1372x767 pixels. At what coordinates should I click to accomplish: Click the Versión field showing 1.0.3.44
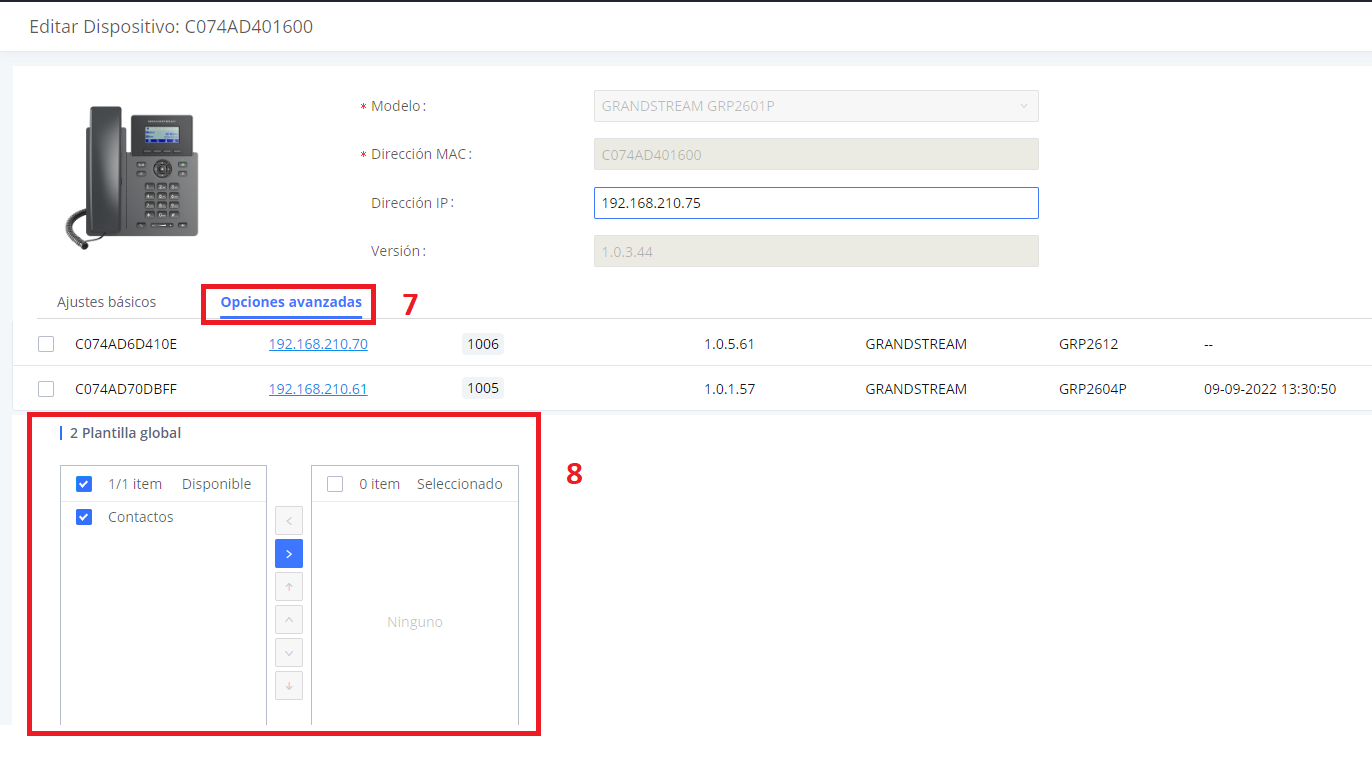tap(815, 250)
